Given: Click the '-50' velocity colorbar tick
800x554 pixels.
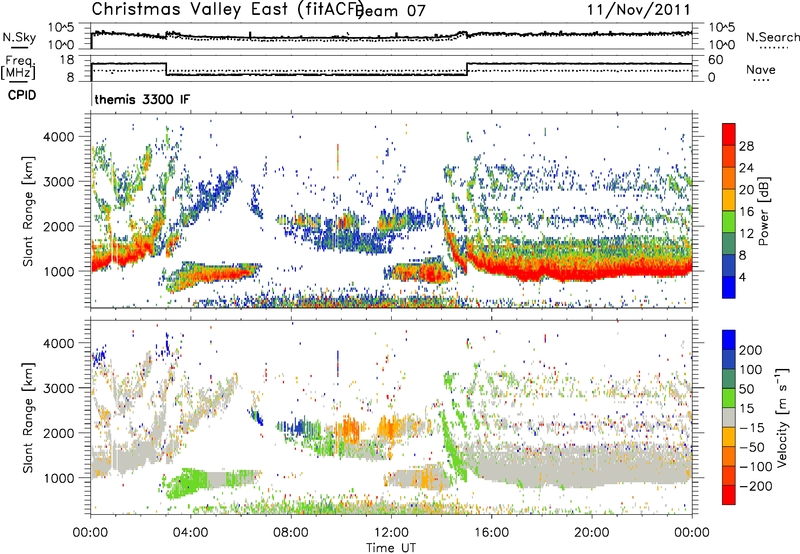Looking at the screenshot, I should tap(752, 447).
